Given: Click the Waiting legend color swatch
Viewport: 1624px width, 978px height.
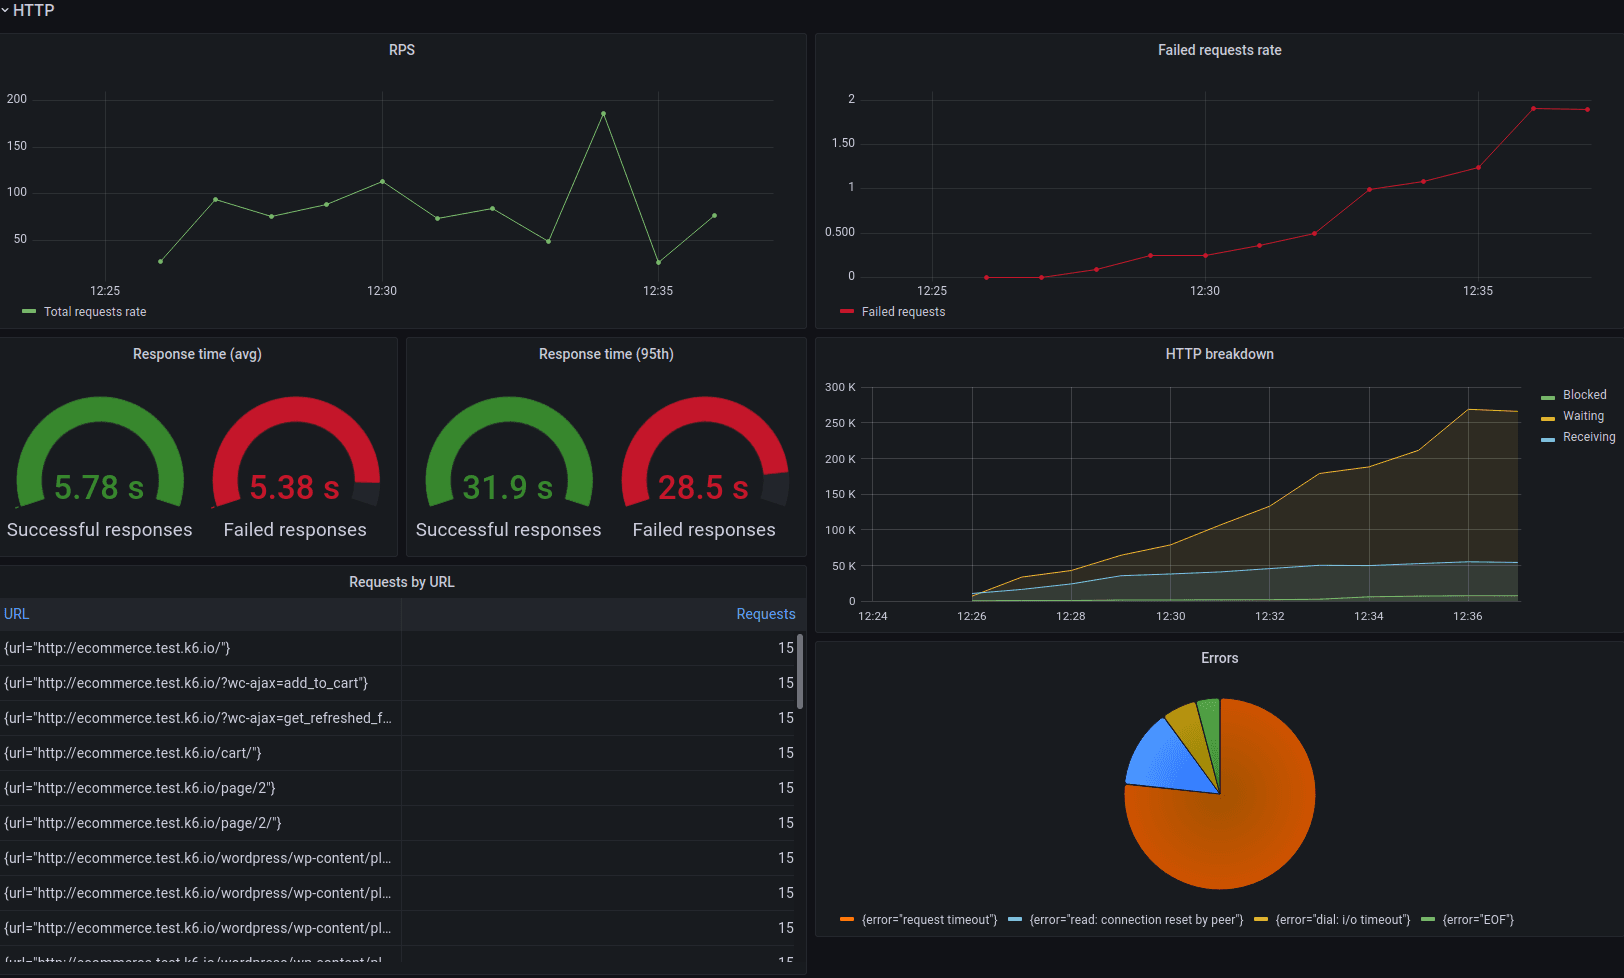Looking at the screenshot, I should [x=1548, y=417].
